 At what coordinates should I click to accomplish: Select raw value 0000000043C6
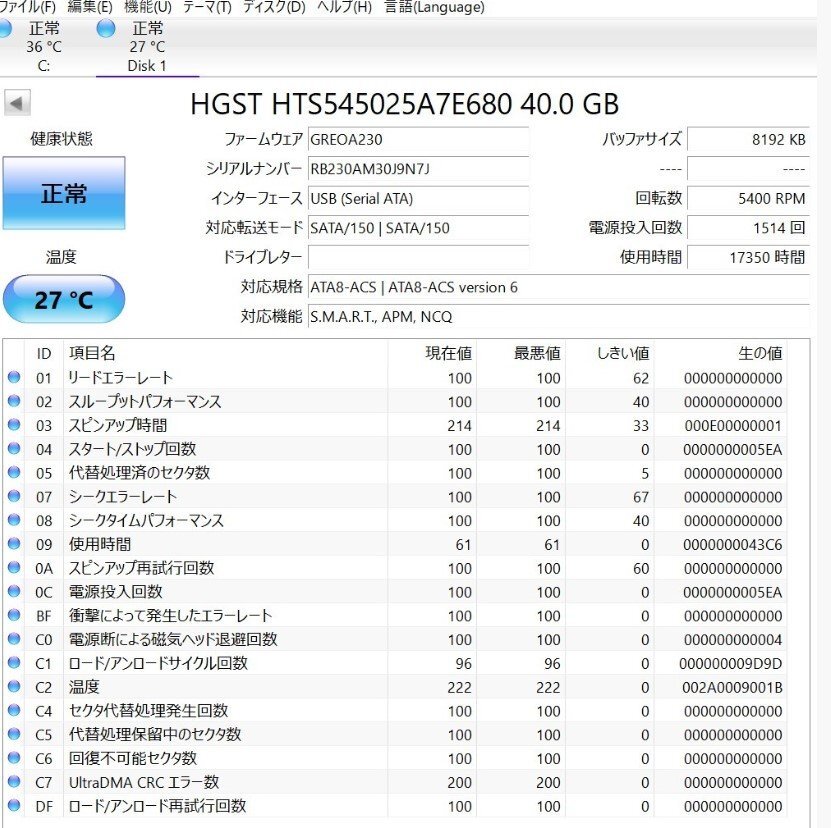click(x=733, y=545)
